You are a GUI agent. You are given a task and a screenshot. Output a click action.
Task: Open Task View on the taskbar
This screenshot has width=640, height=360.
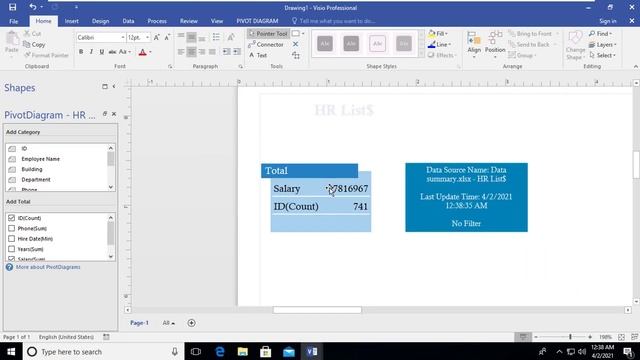tap(196, 351)
